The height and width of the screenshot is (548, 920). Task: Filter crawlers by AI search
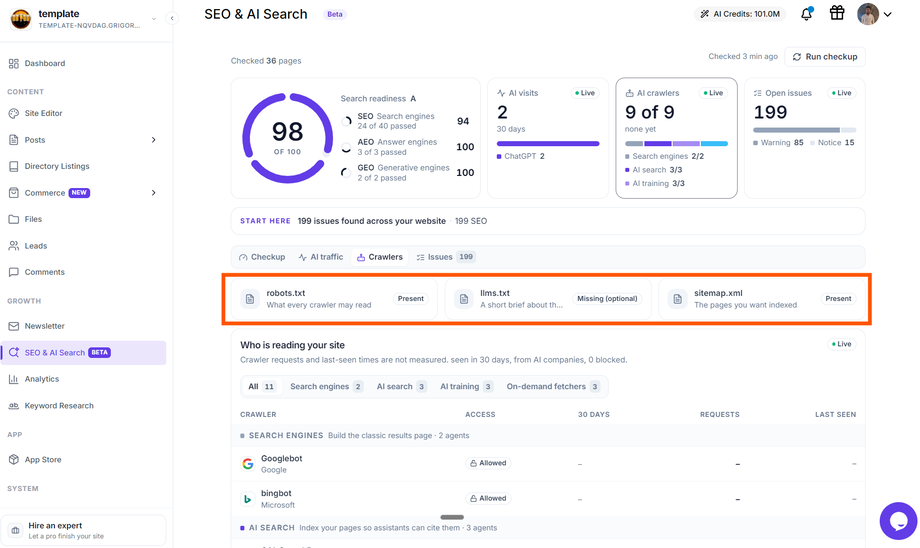[401, 387]
